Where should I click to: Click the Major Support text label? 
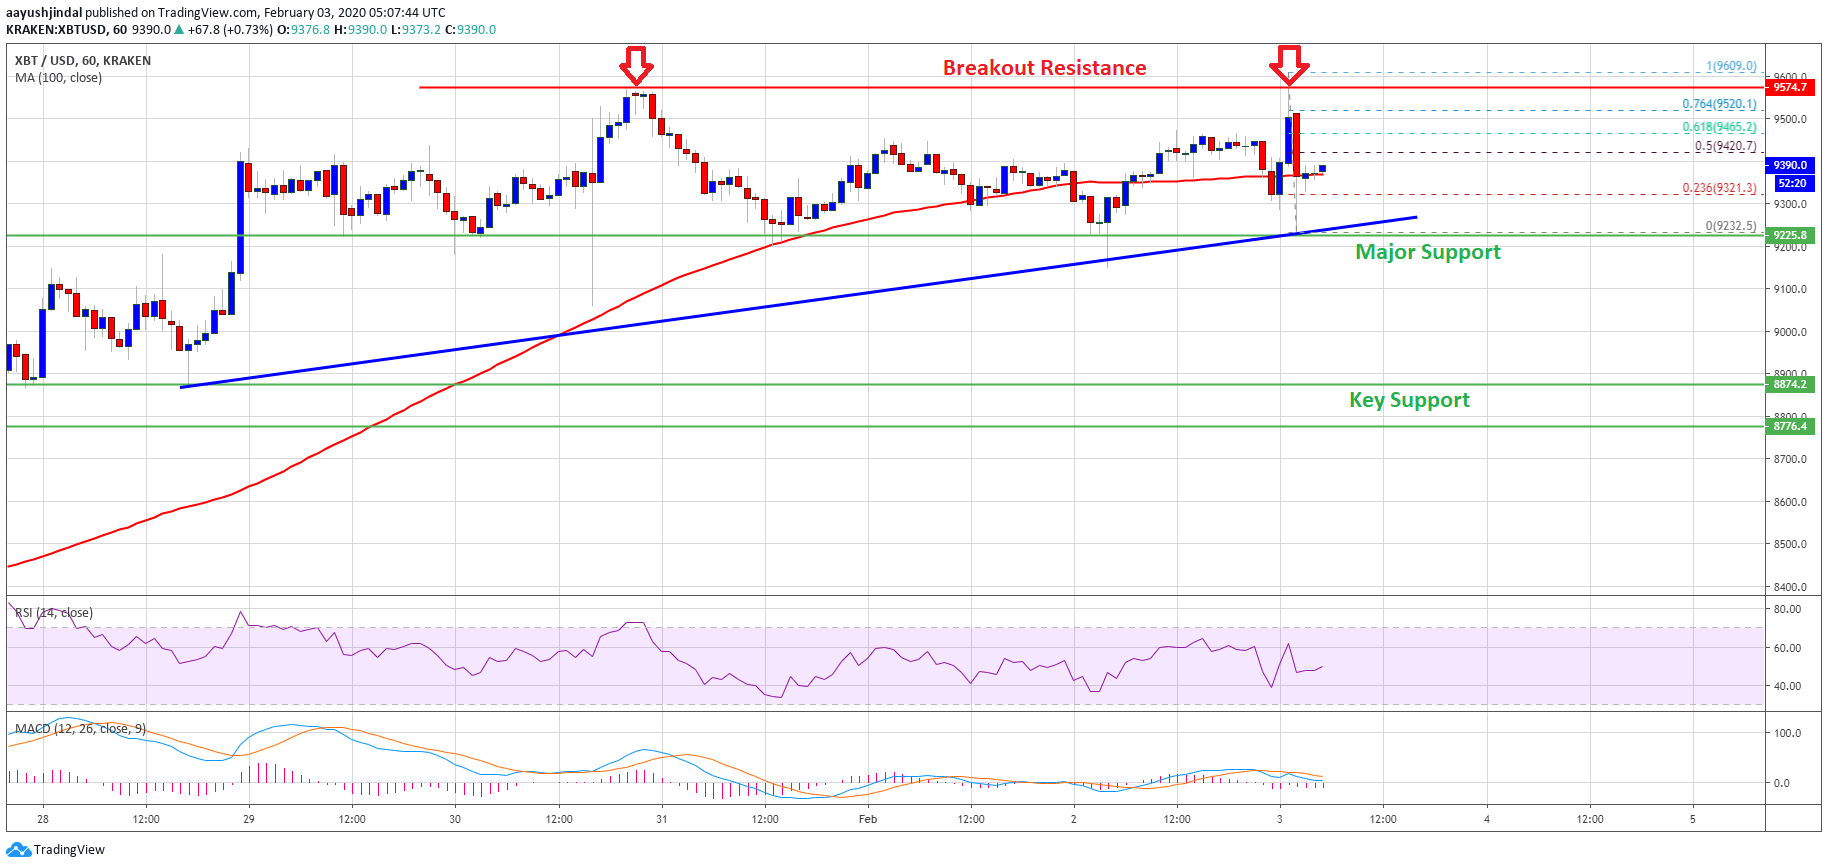[x=1427, y=252]
